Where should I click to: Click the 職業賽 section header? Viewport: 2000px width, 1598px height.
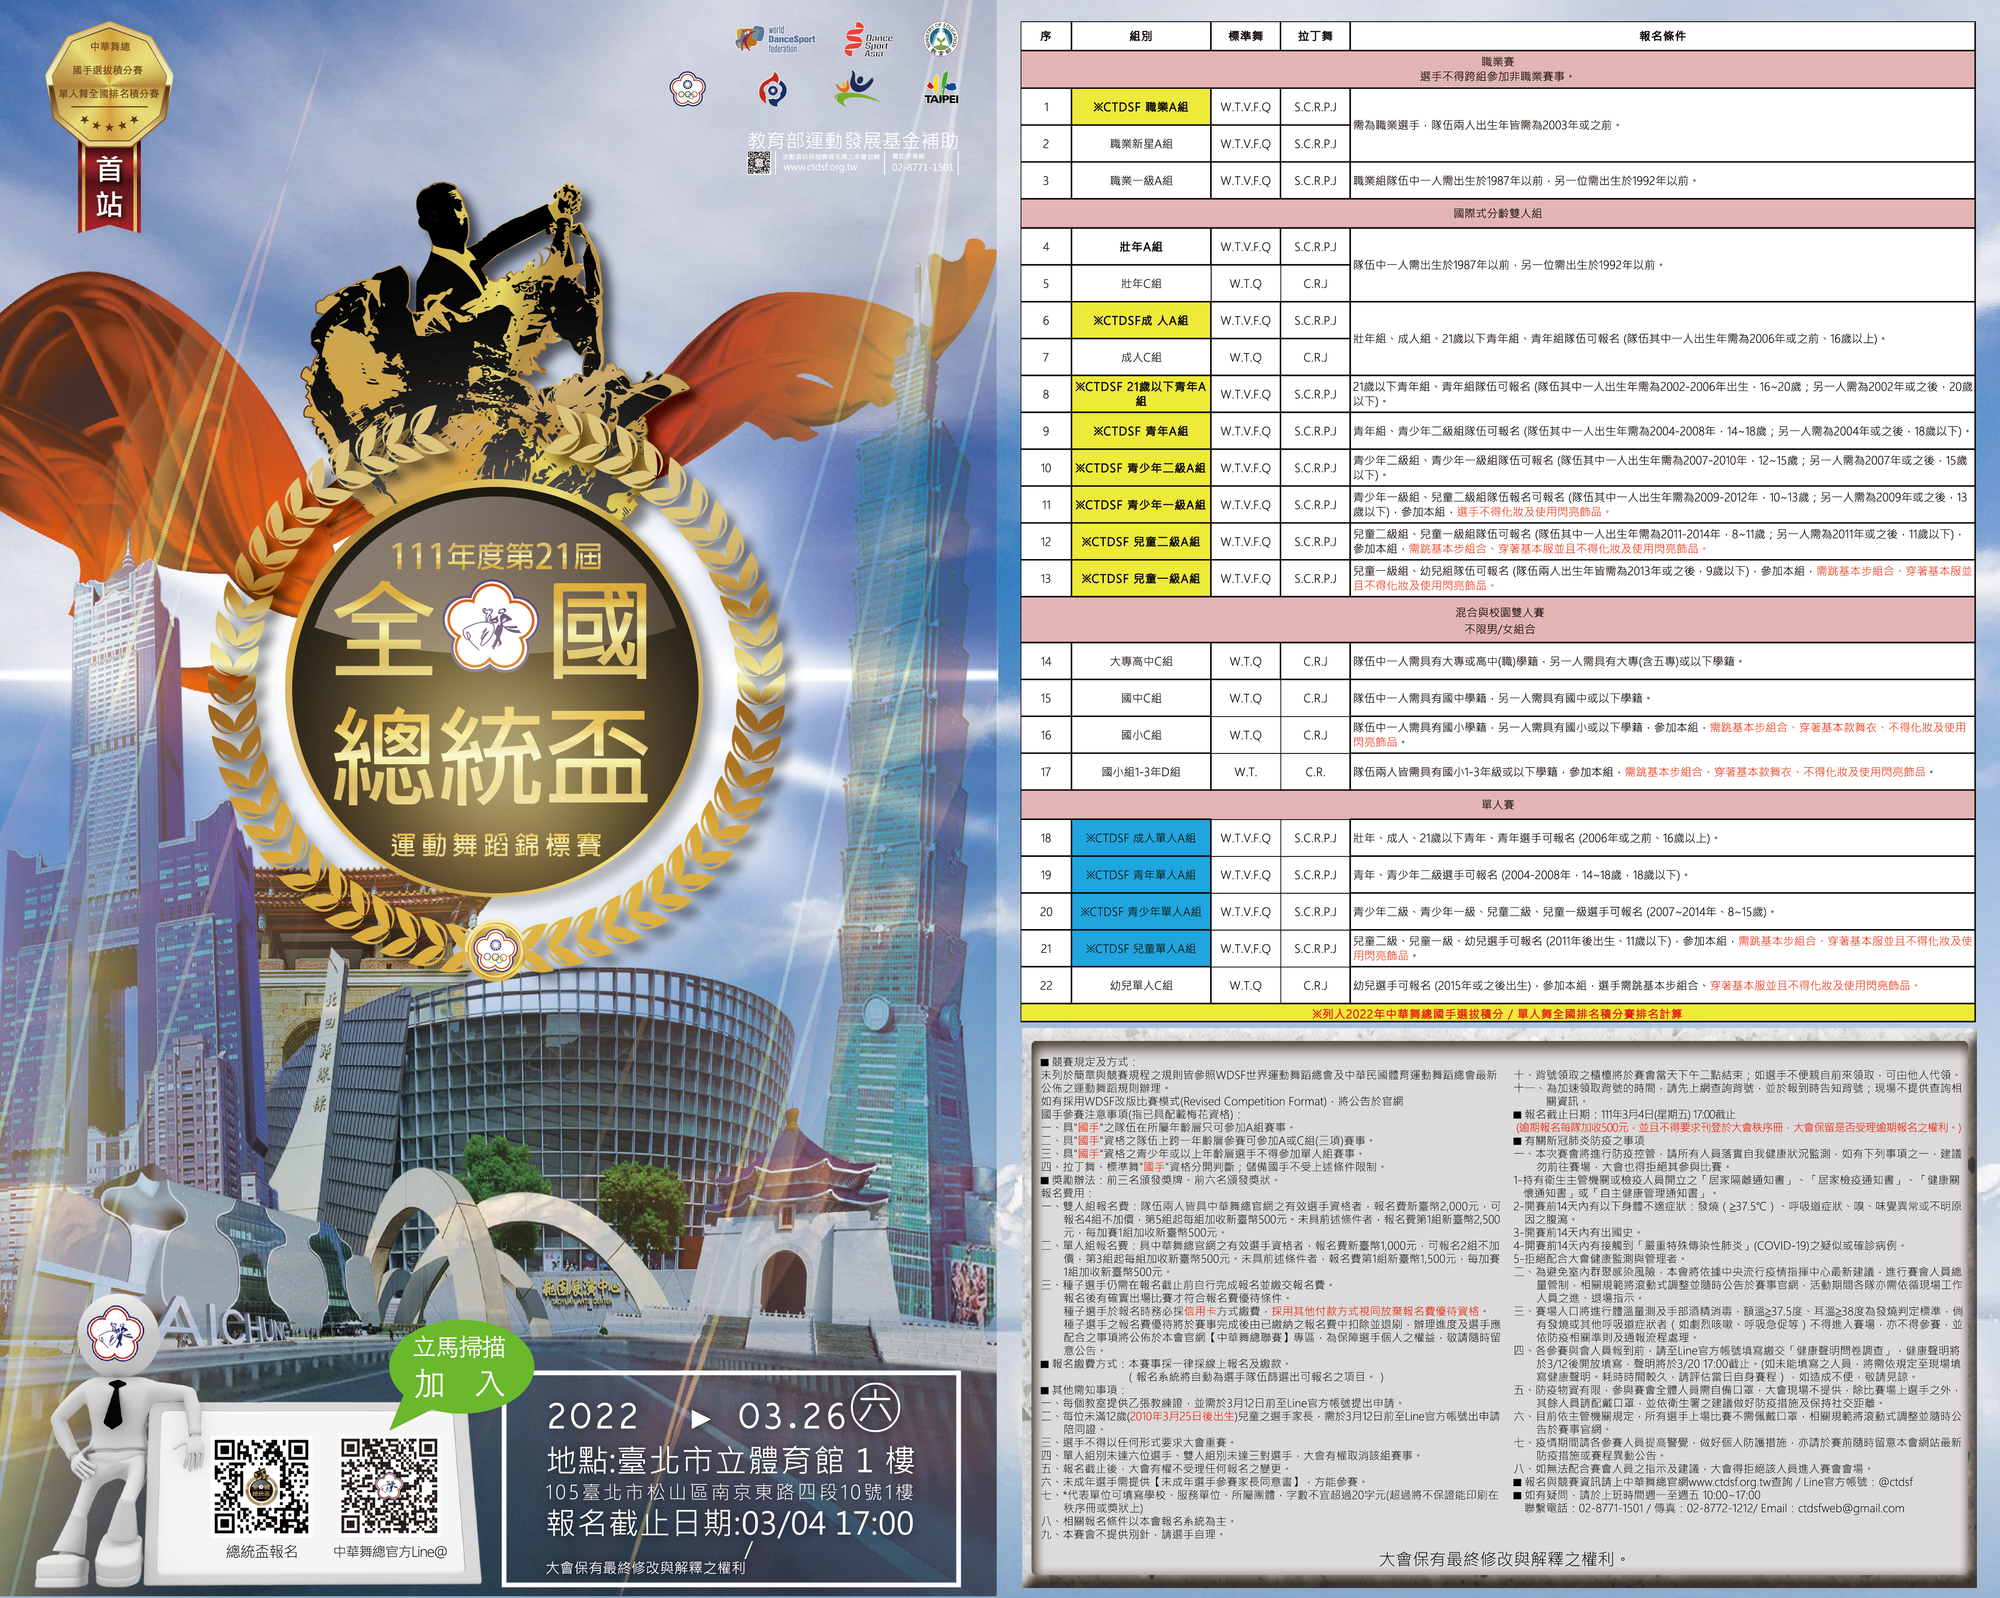tap(1498, 69)
